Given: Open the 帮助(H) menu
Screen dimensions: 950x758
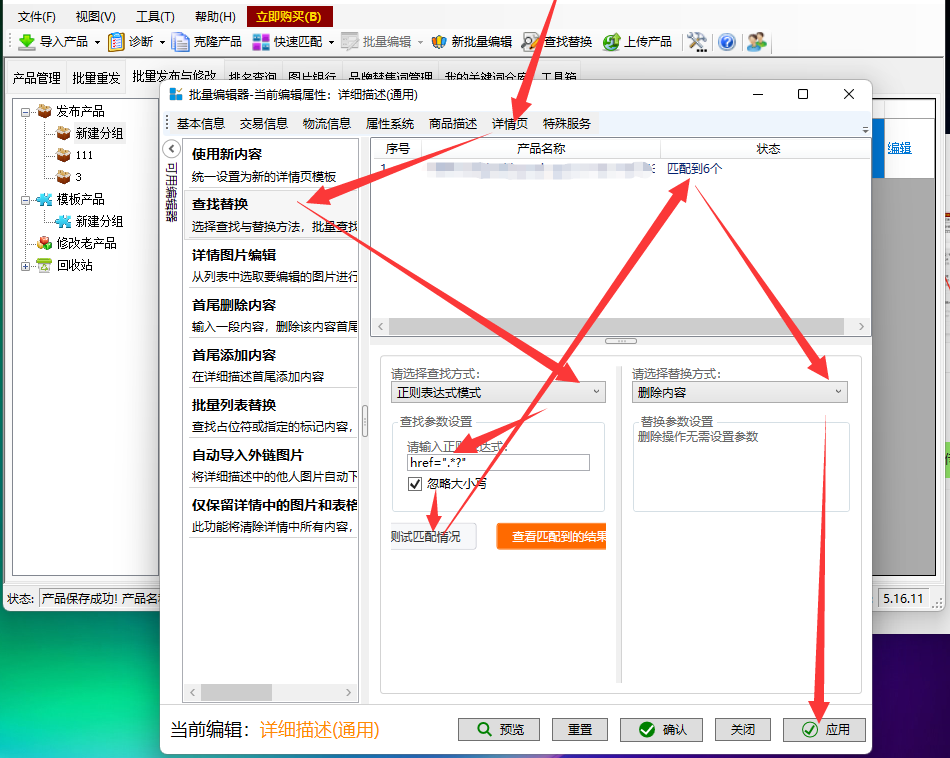Looking at the screenshot, I should point(215,16).
